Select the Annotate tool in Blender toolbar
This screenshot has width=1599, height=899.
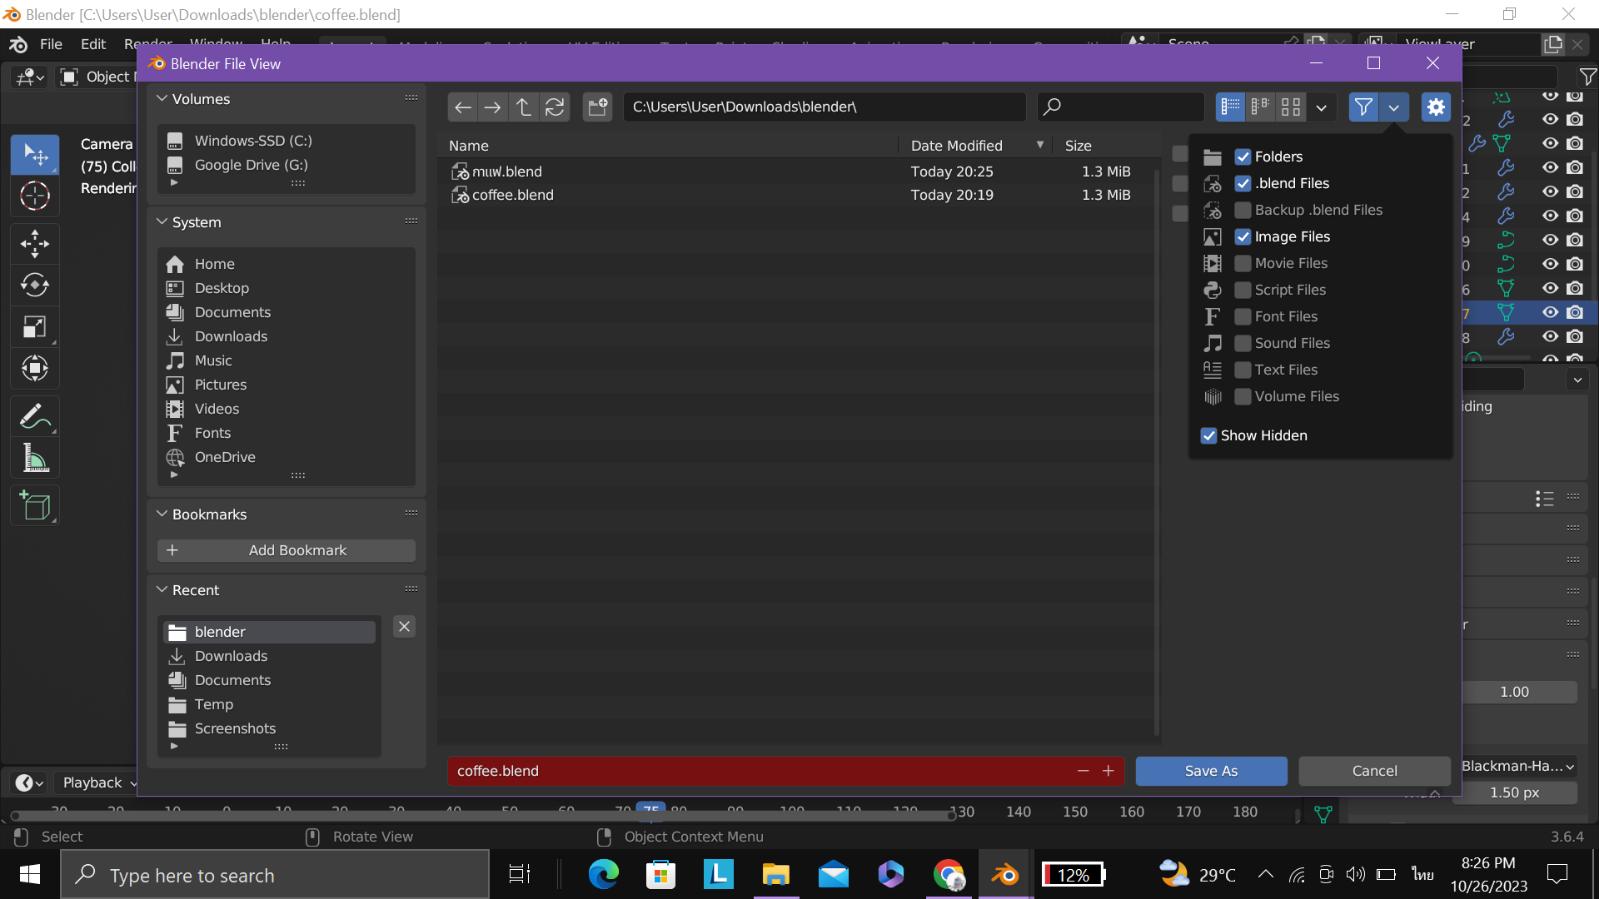coord(35,416)
